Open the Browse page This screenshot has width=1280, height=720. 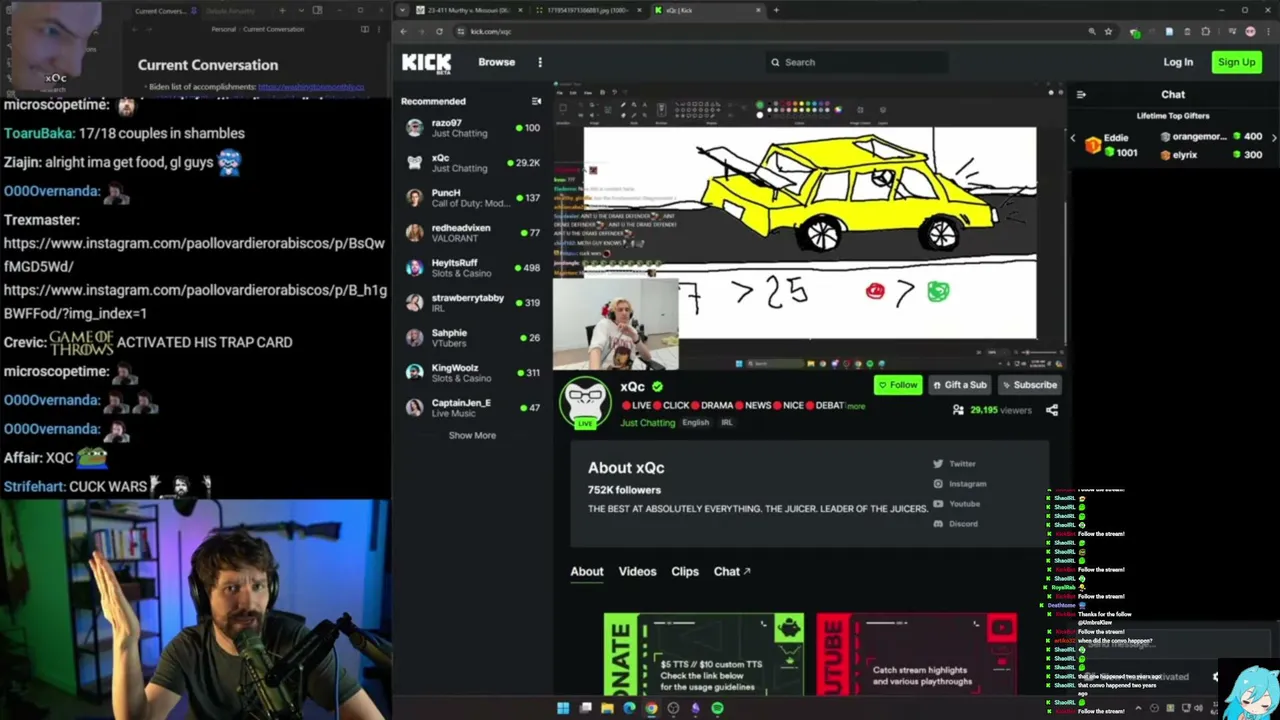click(496, 62)
